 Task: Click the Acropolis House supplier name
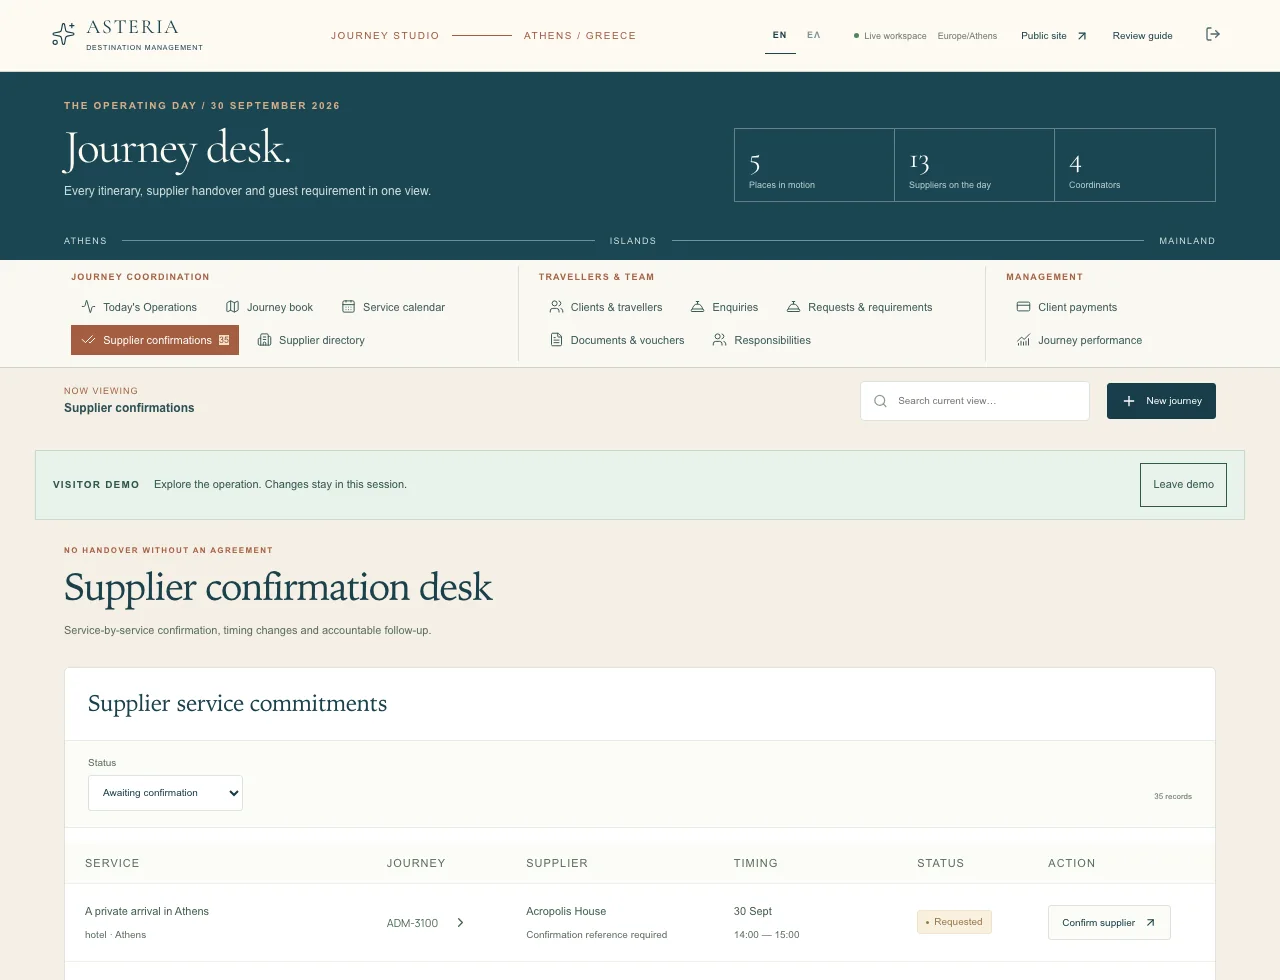(x=566, y=911)
